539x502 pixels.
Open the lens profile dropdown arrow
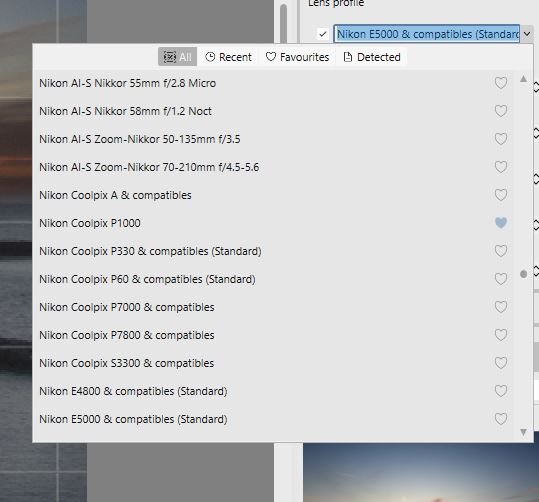point(527,34)
